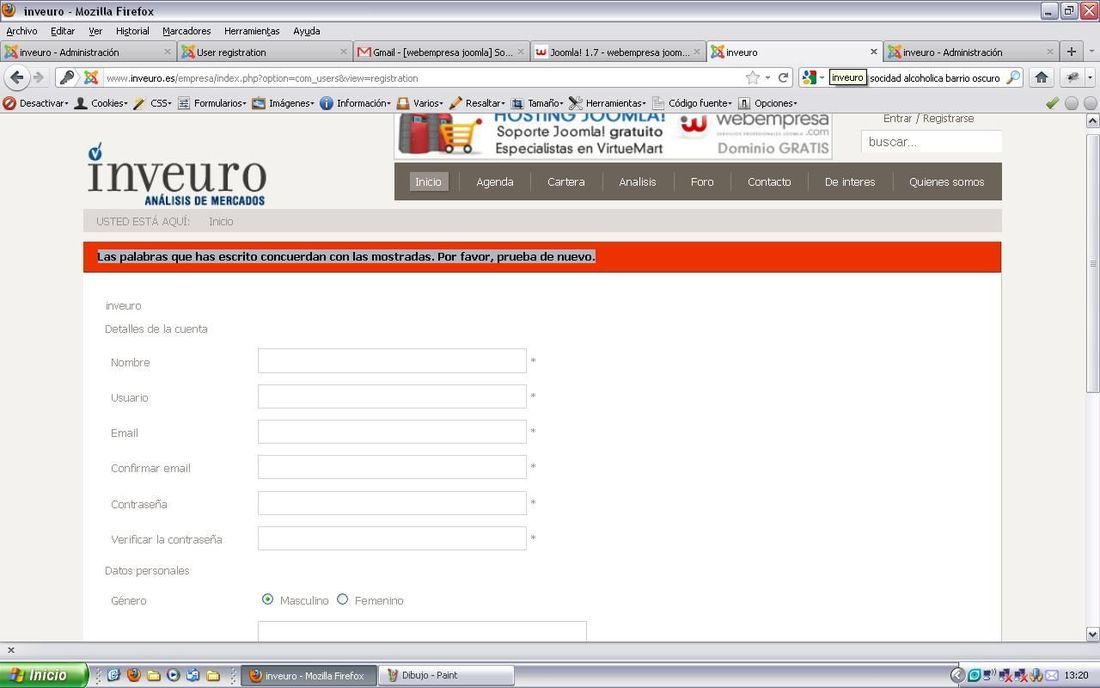Viewport: 1100px width, 688px height.
Task: Open the Herramientas web developer dropdown
Action: point(608,103)
